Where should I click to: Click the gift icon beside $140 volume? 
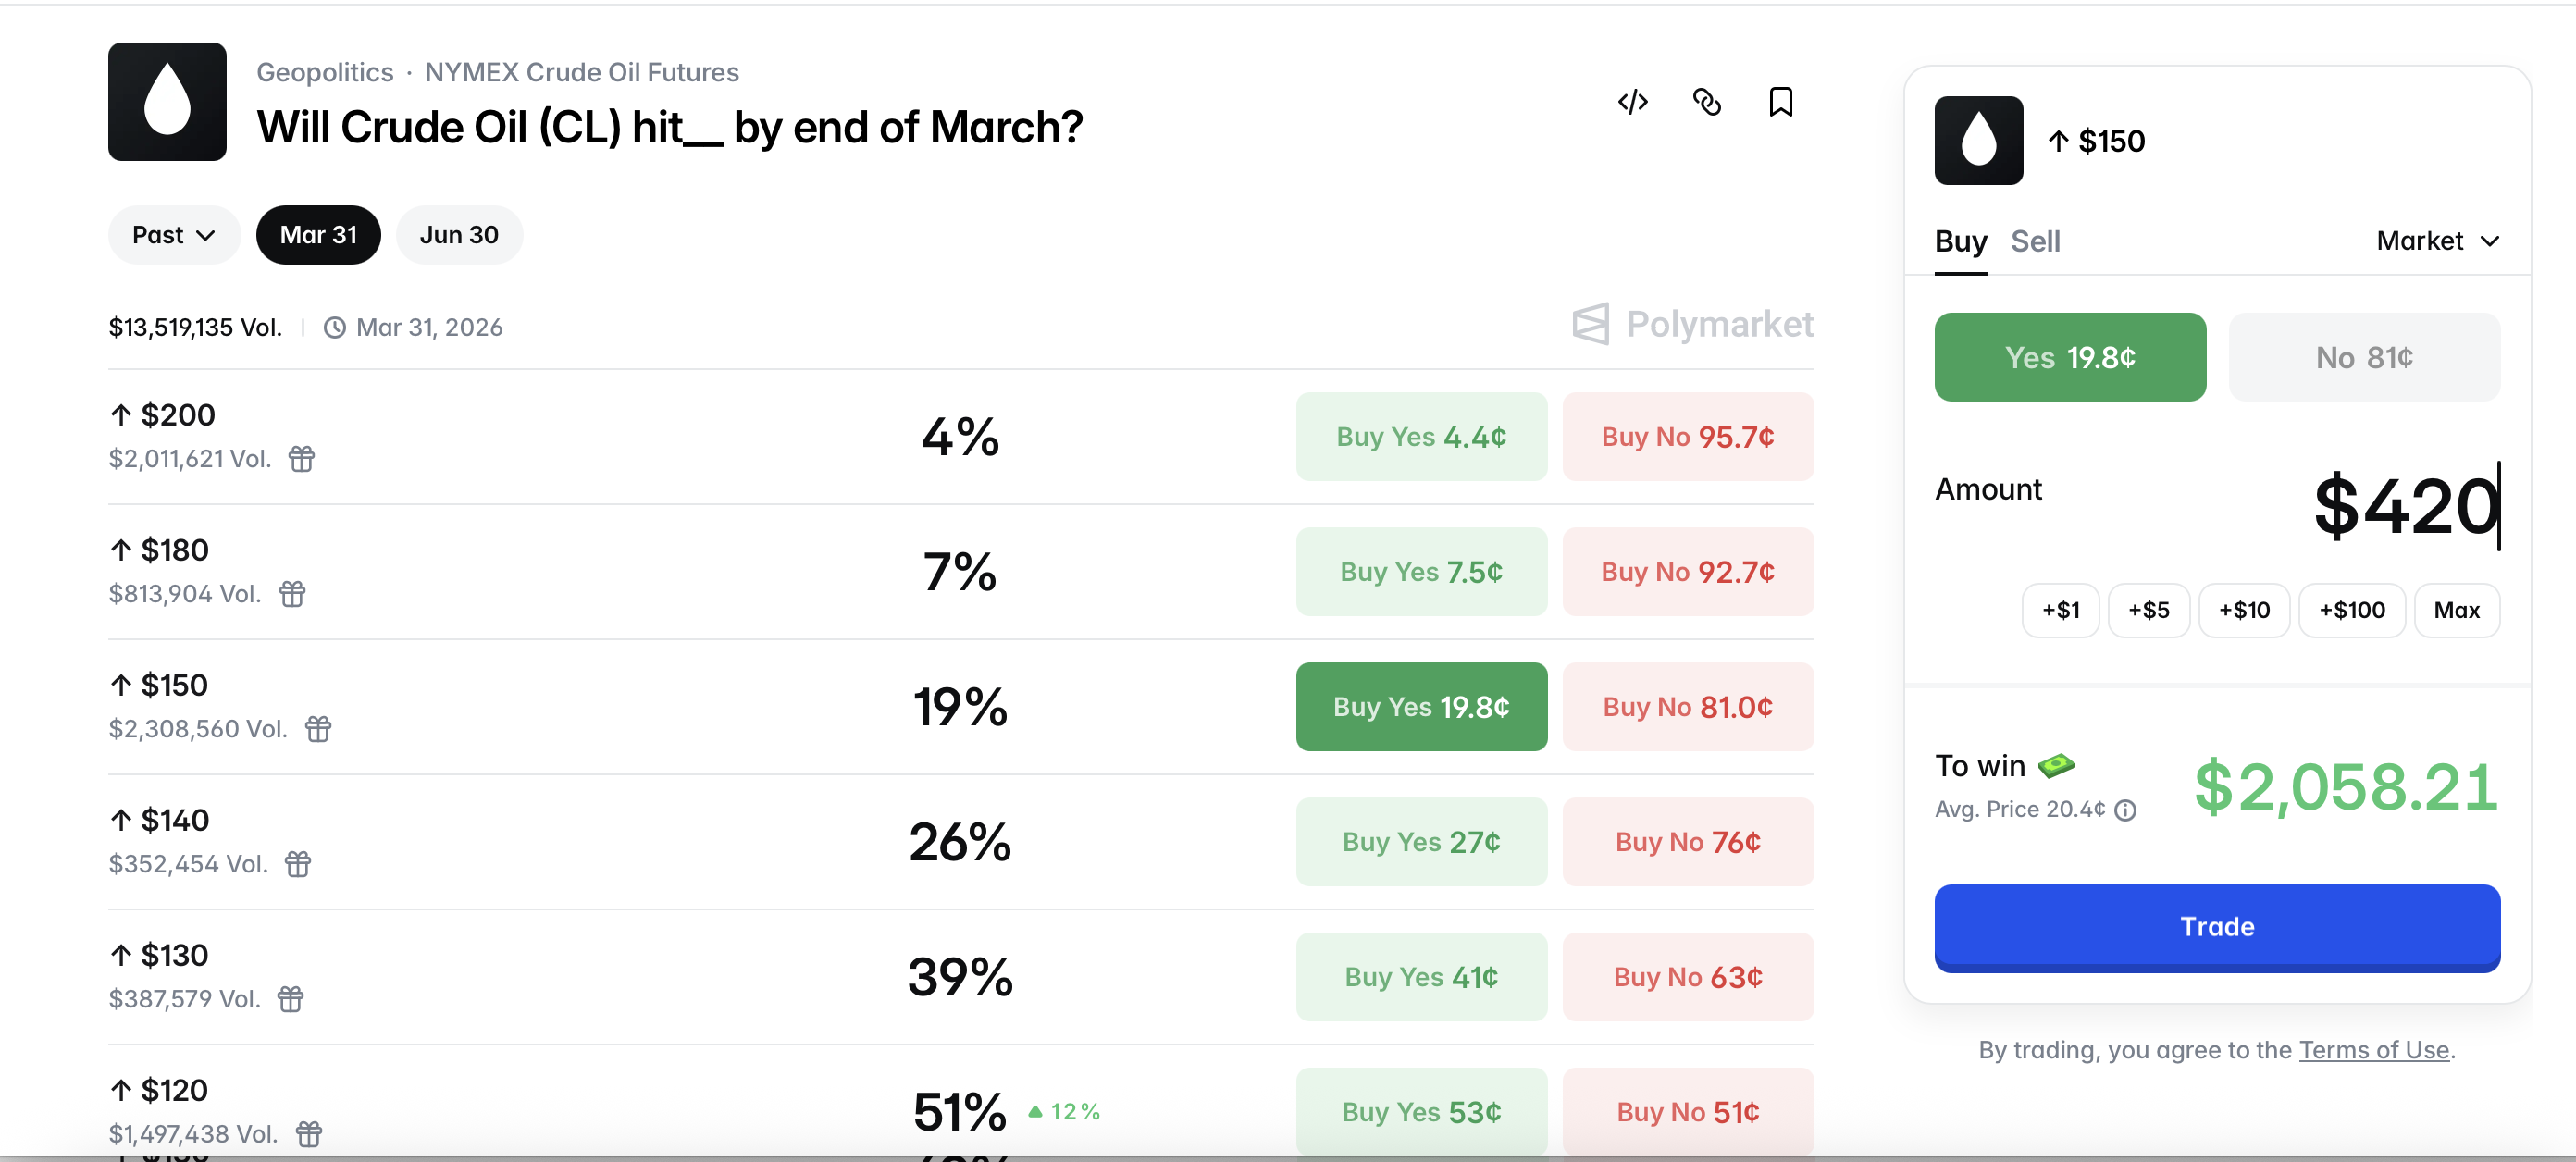298,864
